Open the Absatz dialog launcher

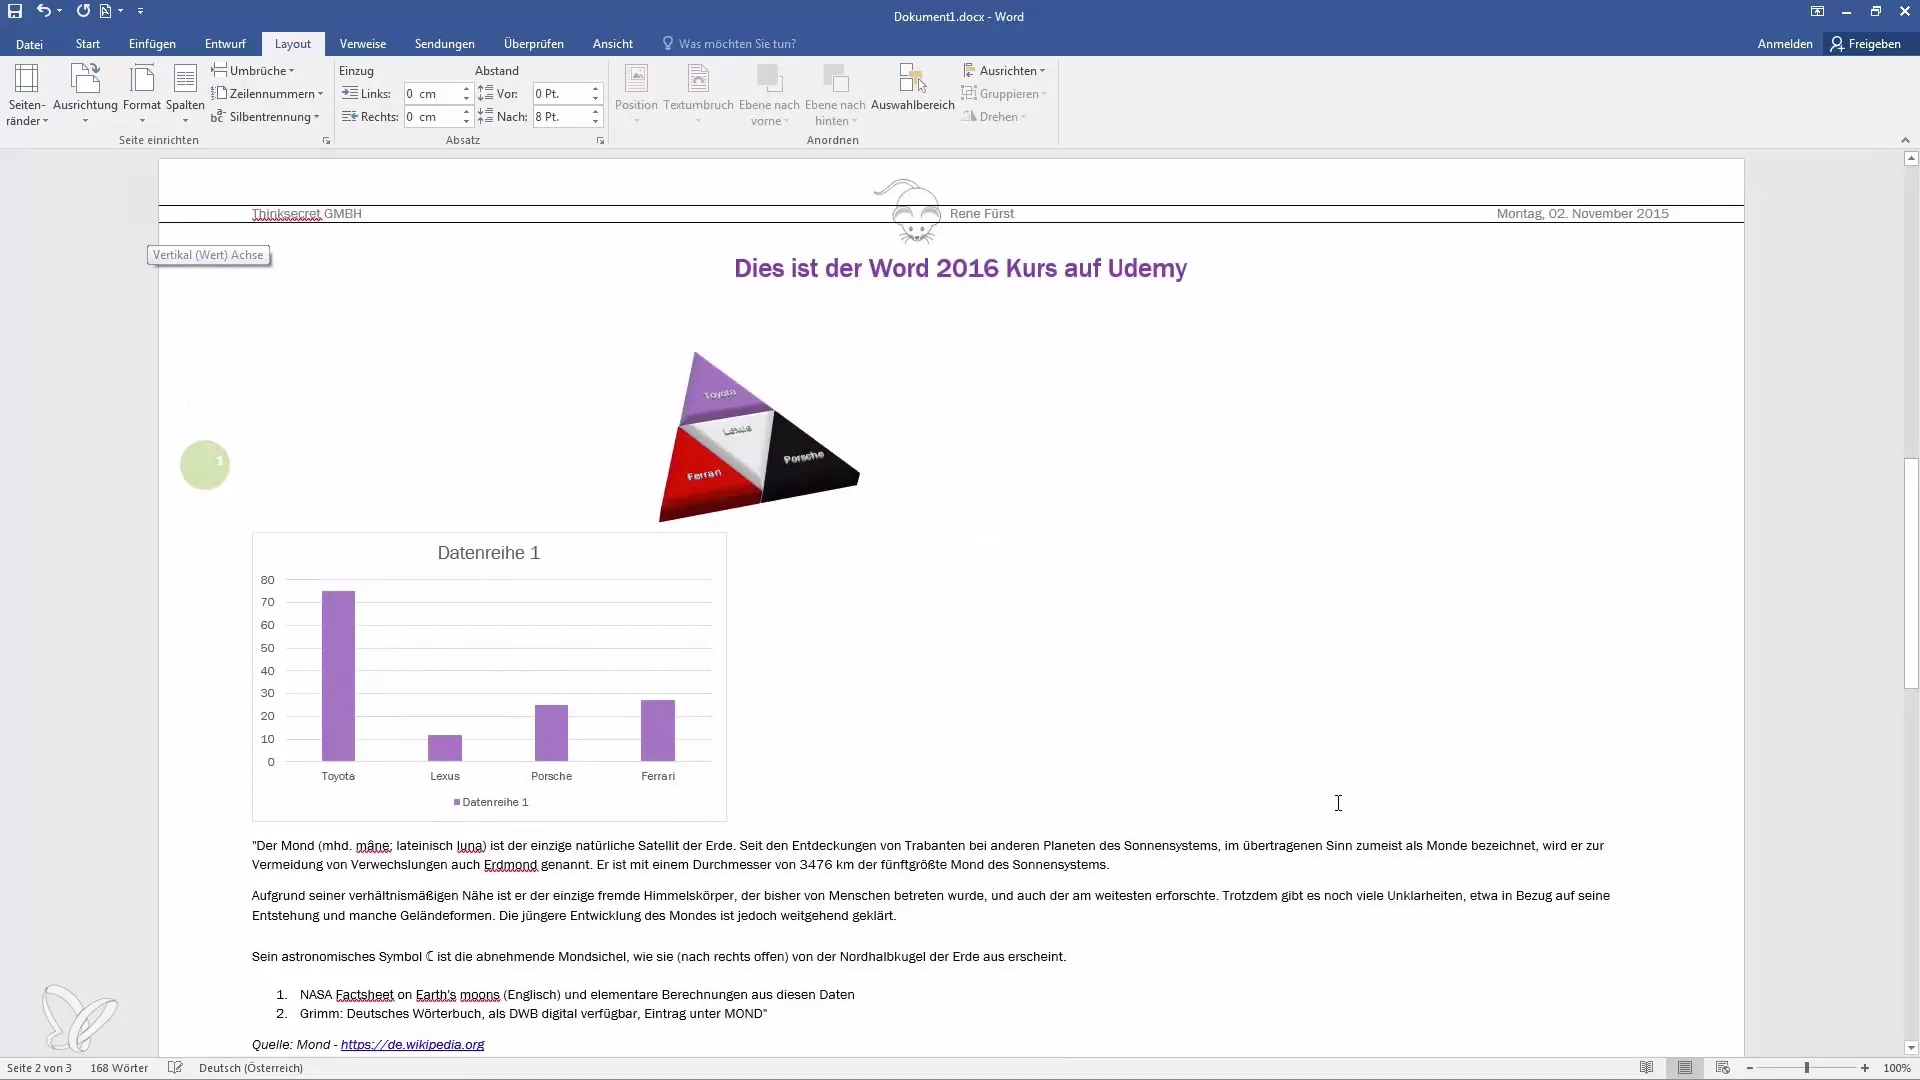click(600, 141)
